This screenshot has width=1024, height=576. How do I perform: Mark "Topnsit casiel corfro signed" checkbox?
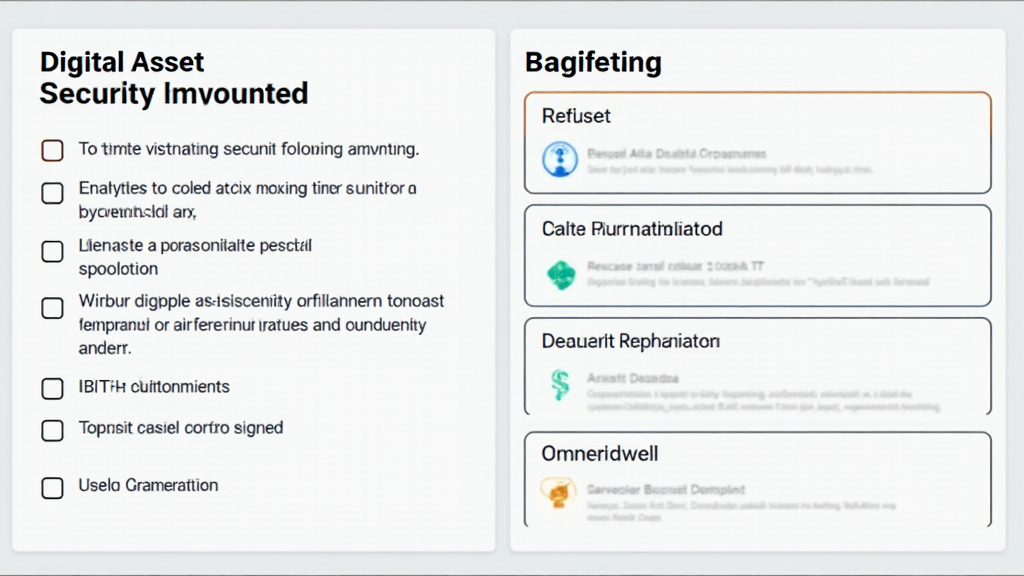point(52,430)
